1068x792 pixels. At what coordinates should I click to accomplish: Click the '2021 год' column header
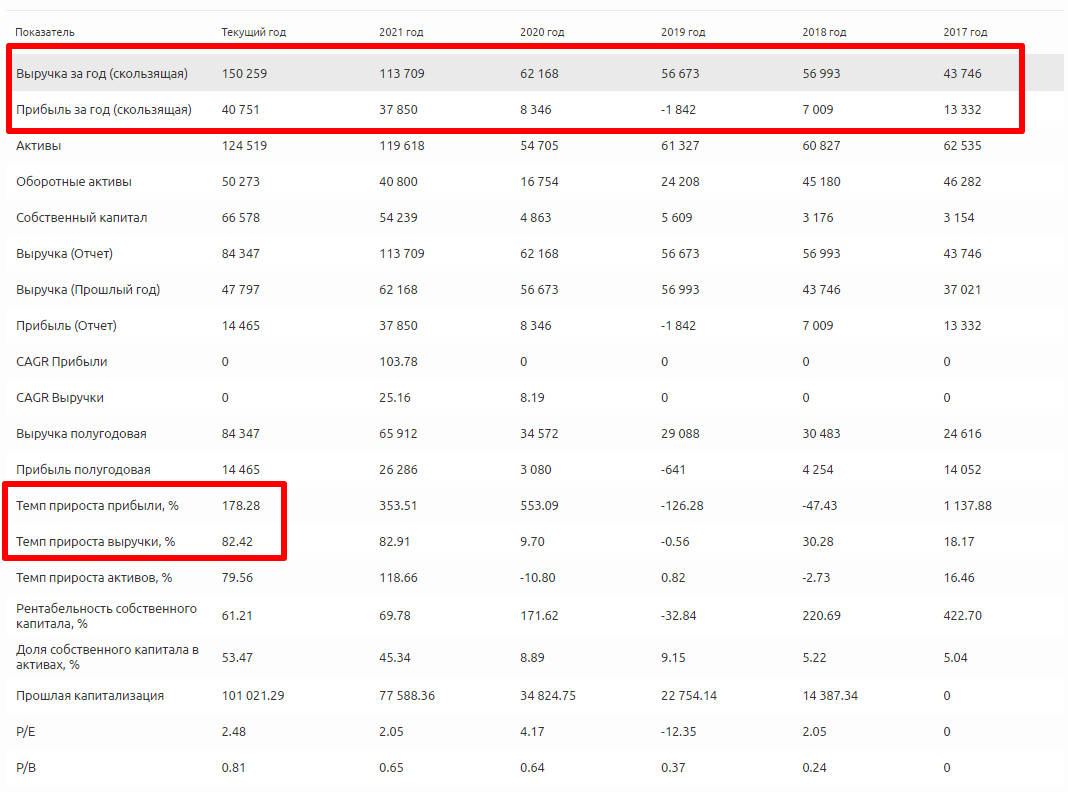click(401, 33)
